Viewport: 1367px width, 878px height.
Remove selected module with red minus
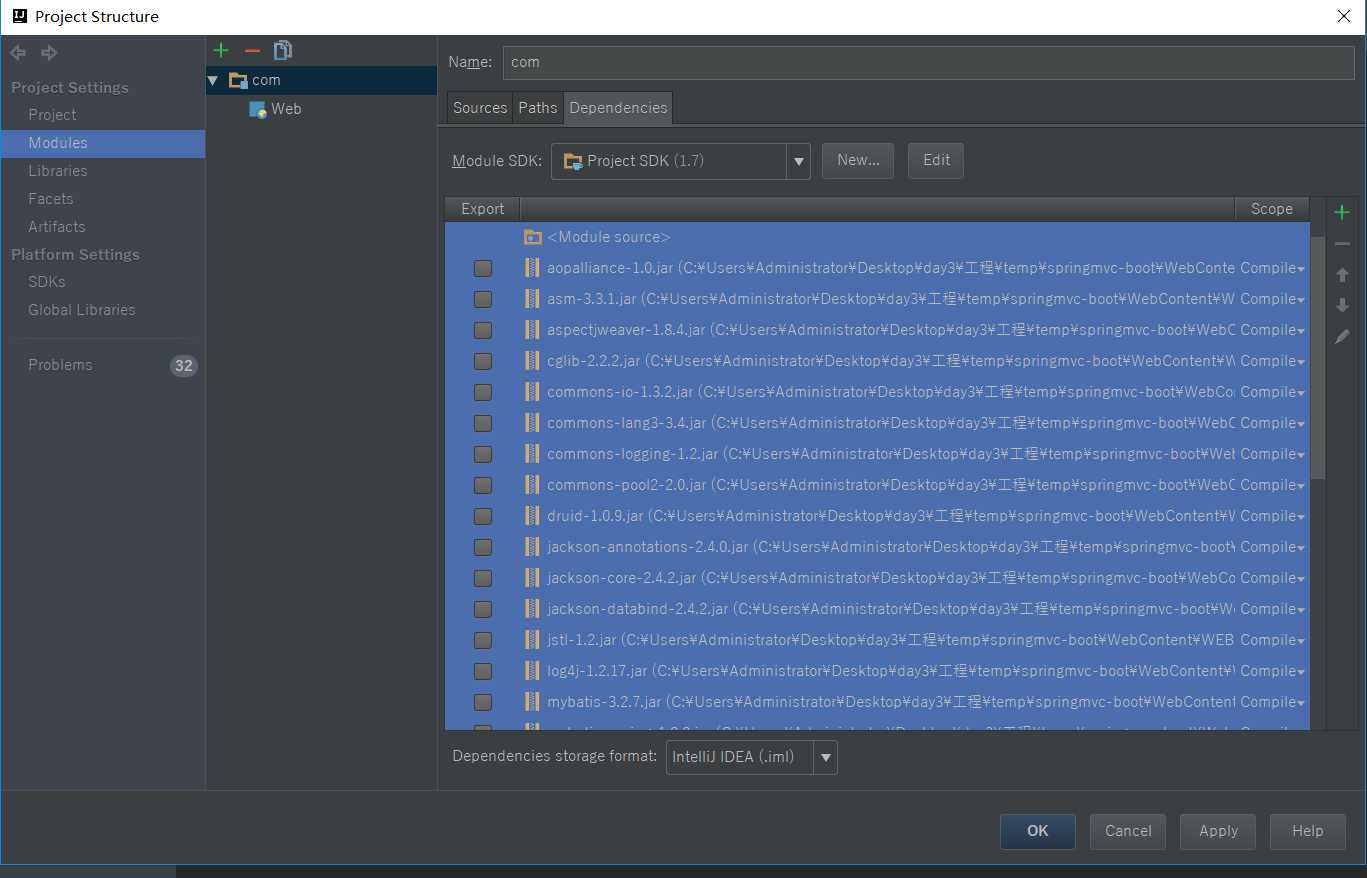tap(252, 50)
